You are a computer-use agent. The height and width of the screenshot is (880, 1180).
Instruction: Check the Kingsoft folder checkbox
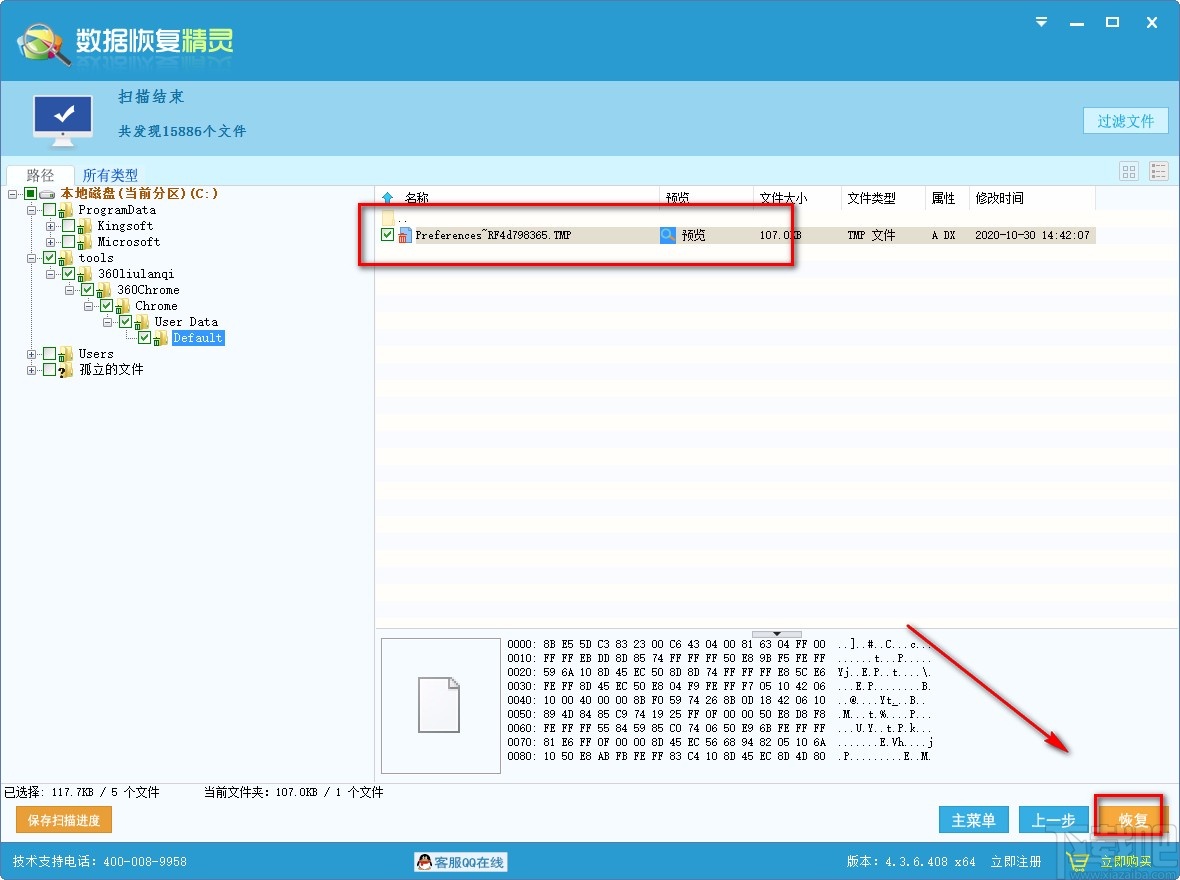[68, 226]
